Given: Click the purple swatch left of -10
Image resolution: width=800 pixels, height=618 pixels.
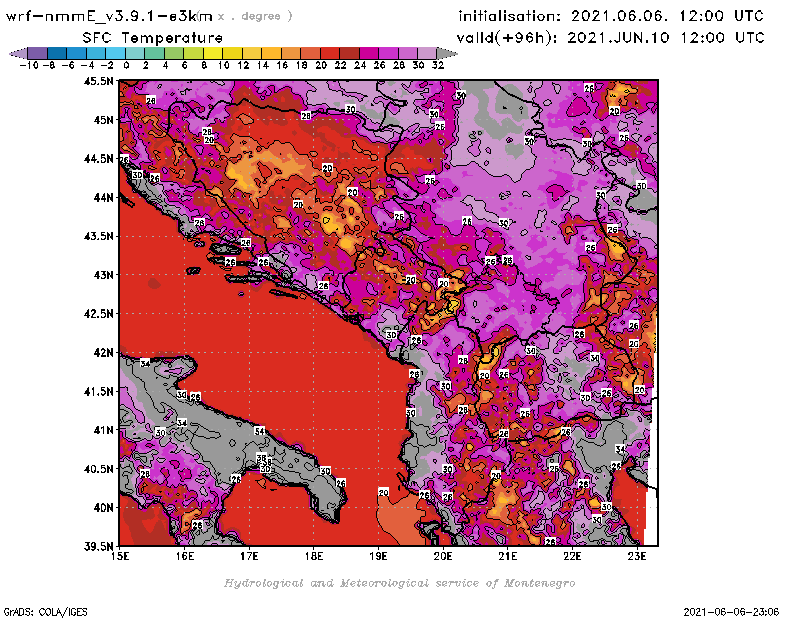Looking at the screenshot, I should [x=36, y=53].
